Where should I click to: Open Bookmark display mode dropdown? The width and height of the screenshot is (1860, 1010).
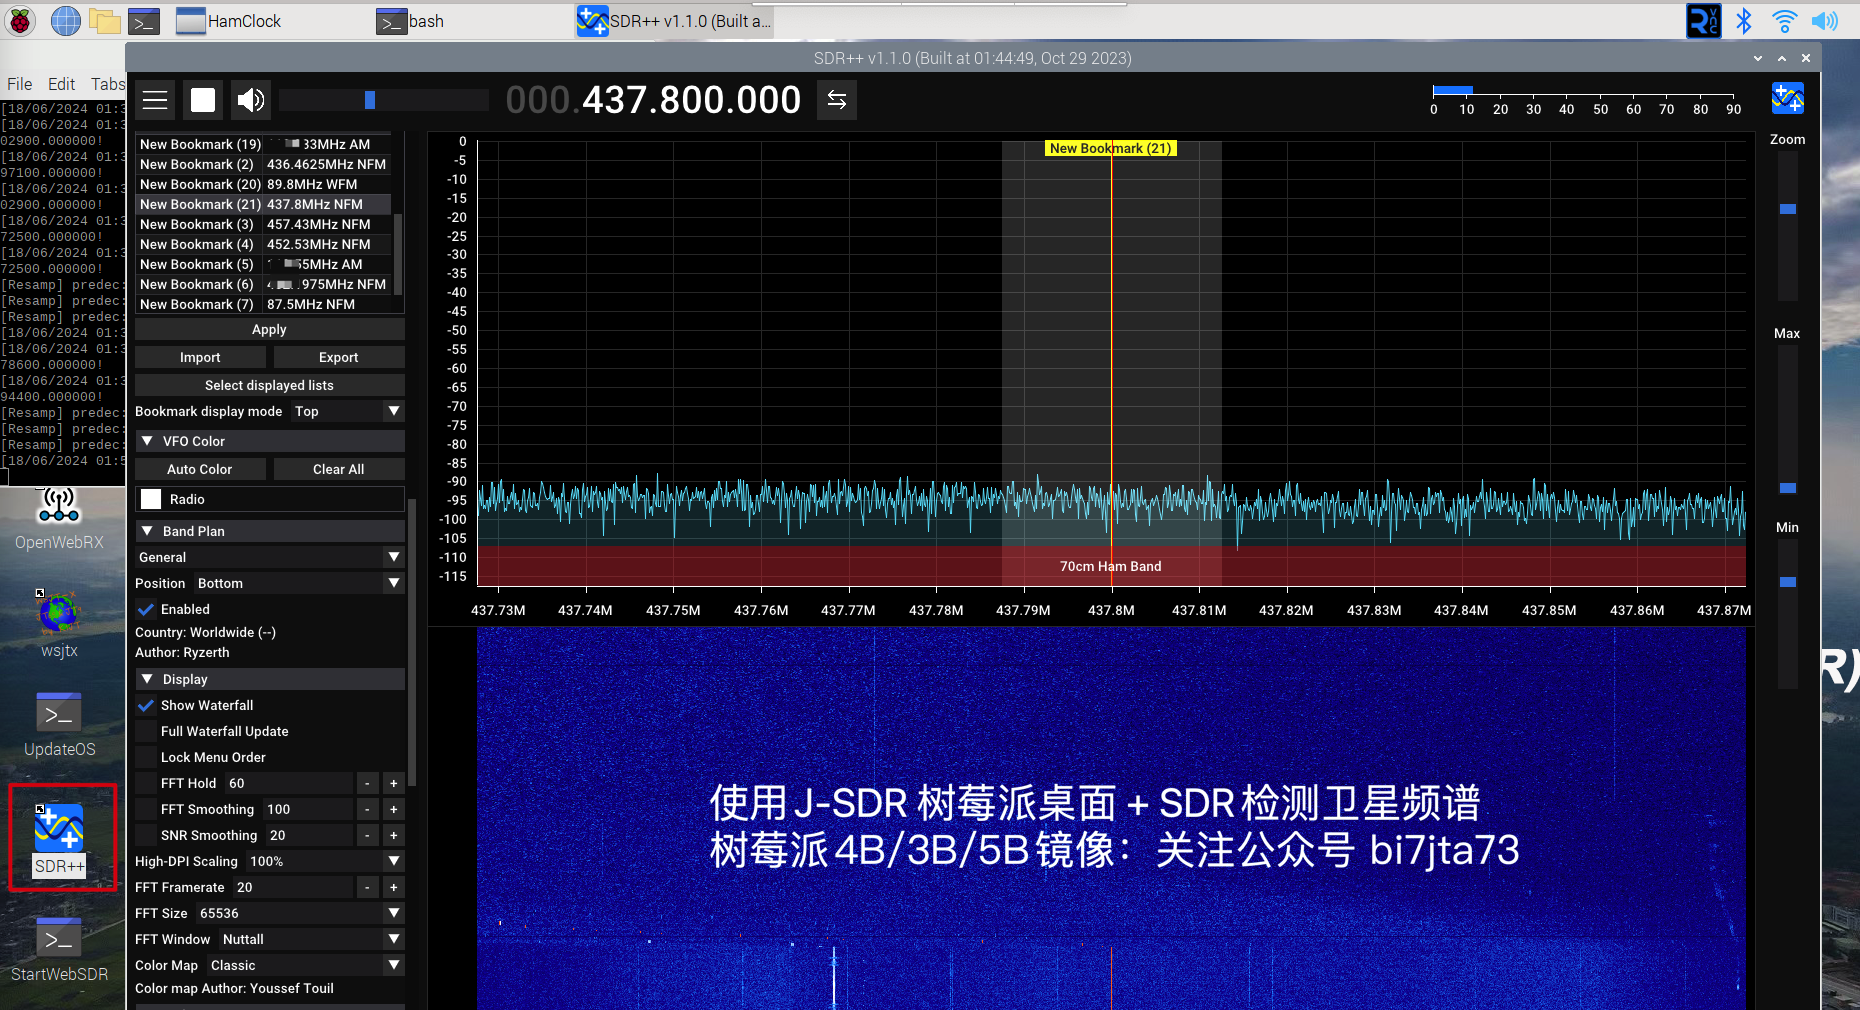(x=347, y=411)
